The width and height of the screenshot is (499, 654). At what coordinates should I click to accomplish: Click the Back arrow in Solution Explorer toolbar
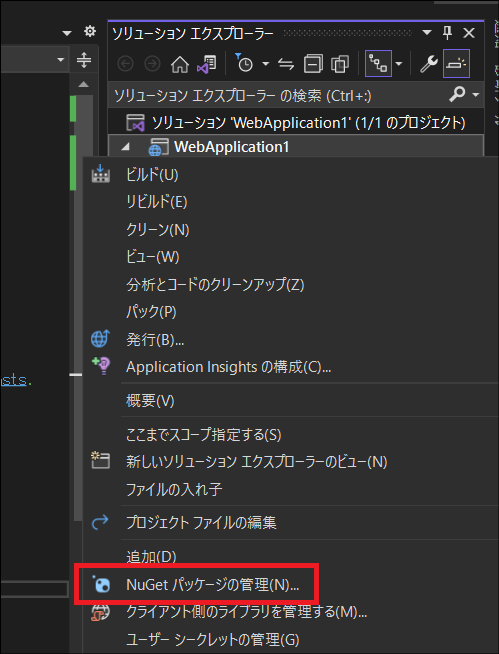click(x=125, y=64)
